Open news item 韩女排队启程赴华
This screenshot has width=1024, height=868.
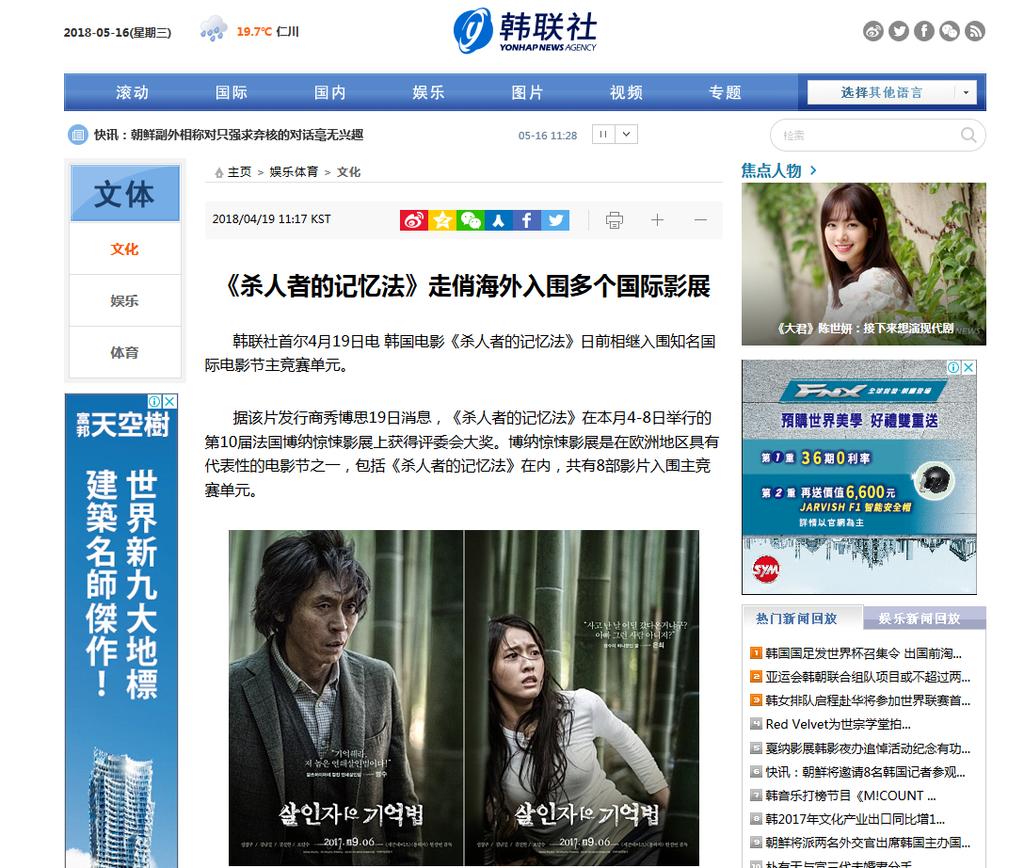867,700
